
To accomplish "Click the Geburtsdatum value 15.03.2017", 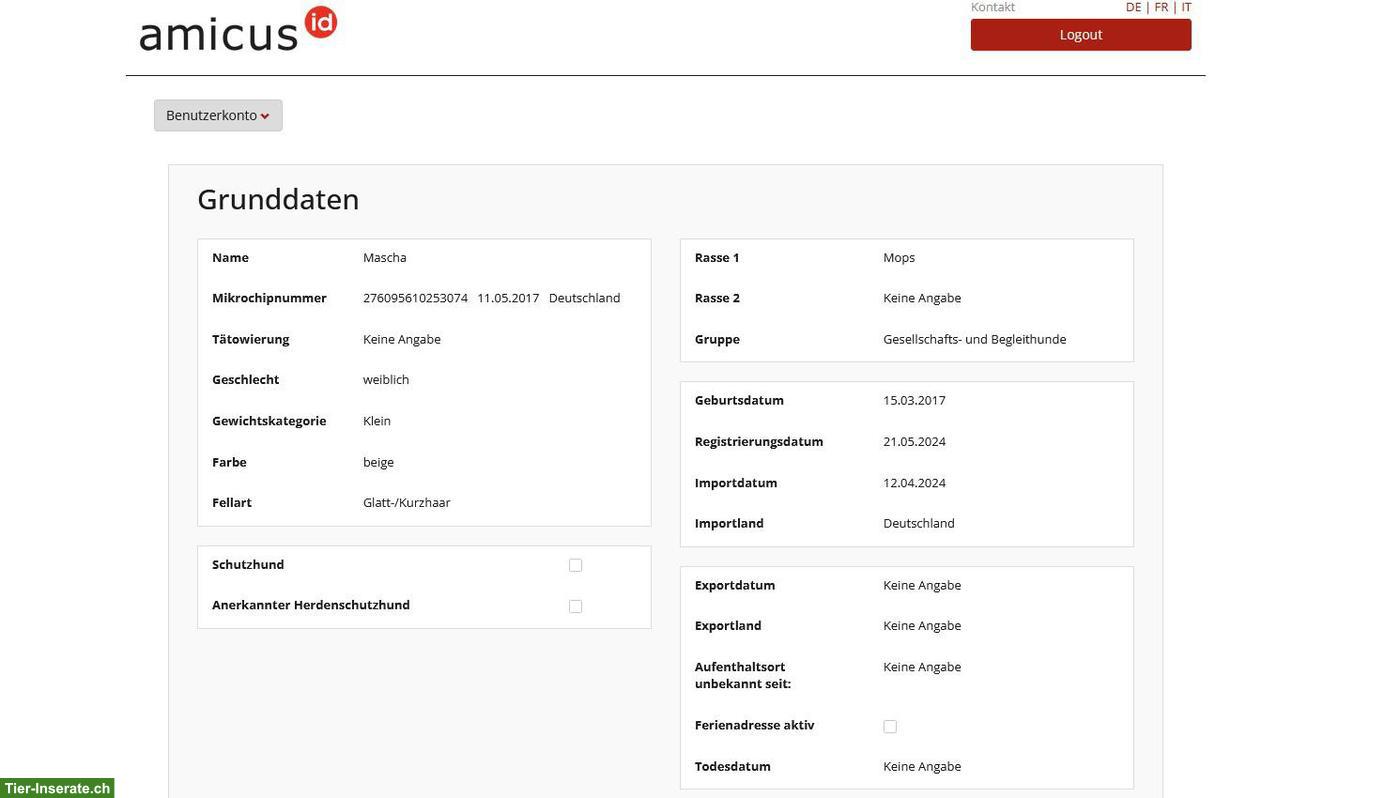I will click(914, 400).
